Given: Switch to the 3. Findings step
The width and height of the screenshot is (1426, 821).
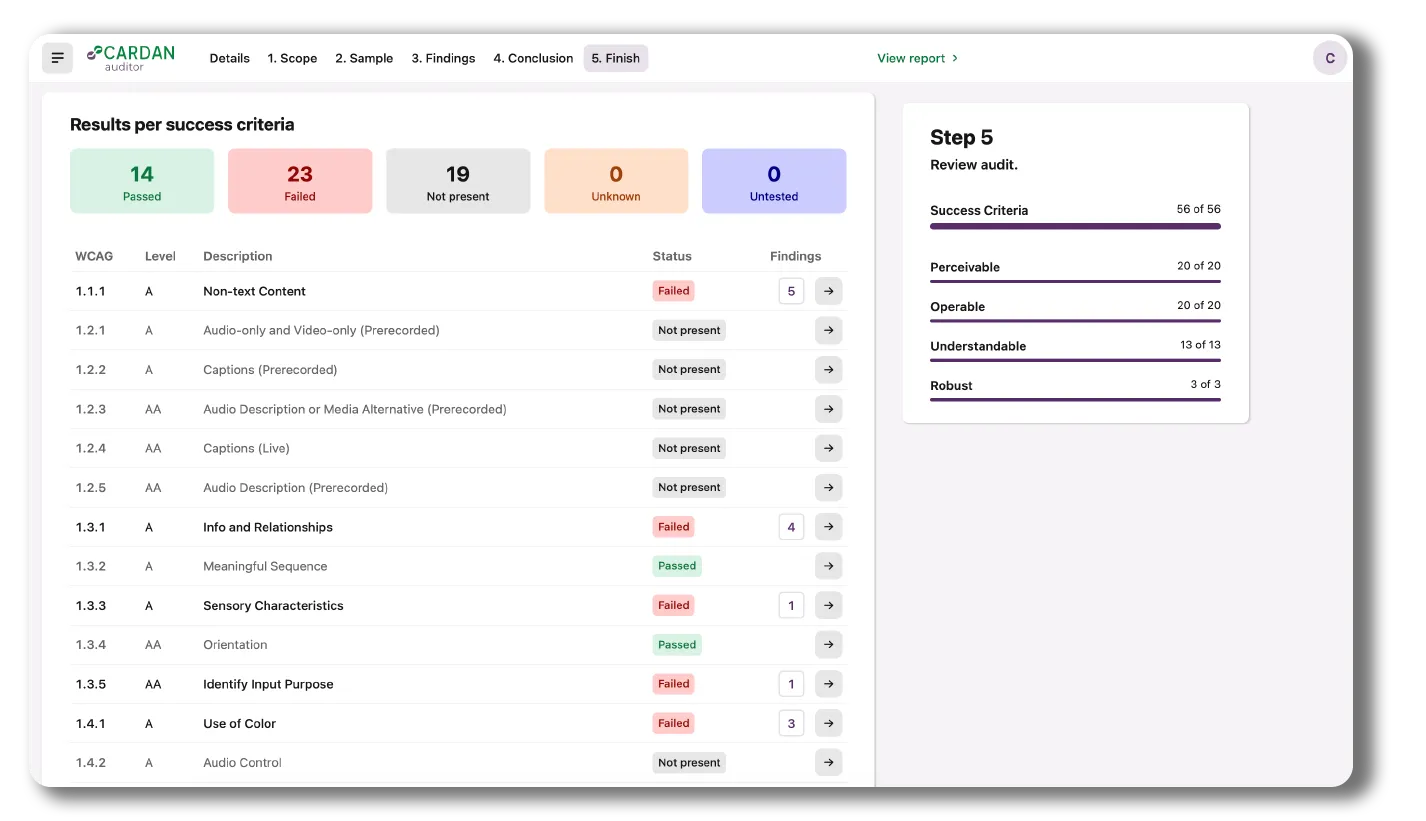Looking at the screenshot, I should click(443, 58).
